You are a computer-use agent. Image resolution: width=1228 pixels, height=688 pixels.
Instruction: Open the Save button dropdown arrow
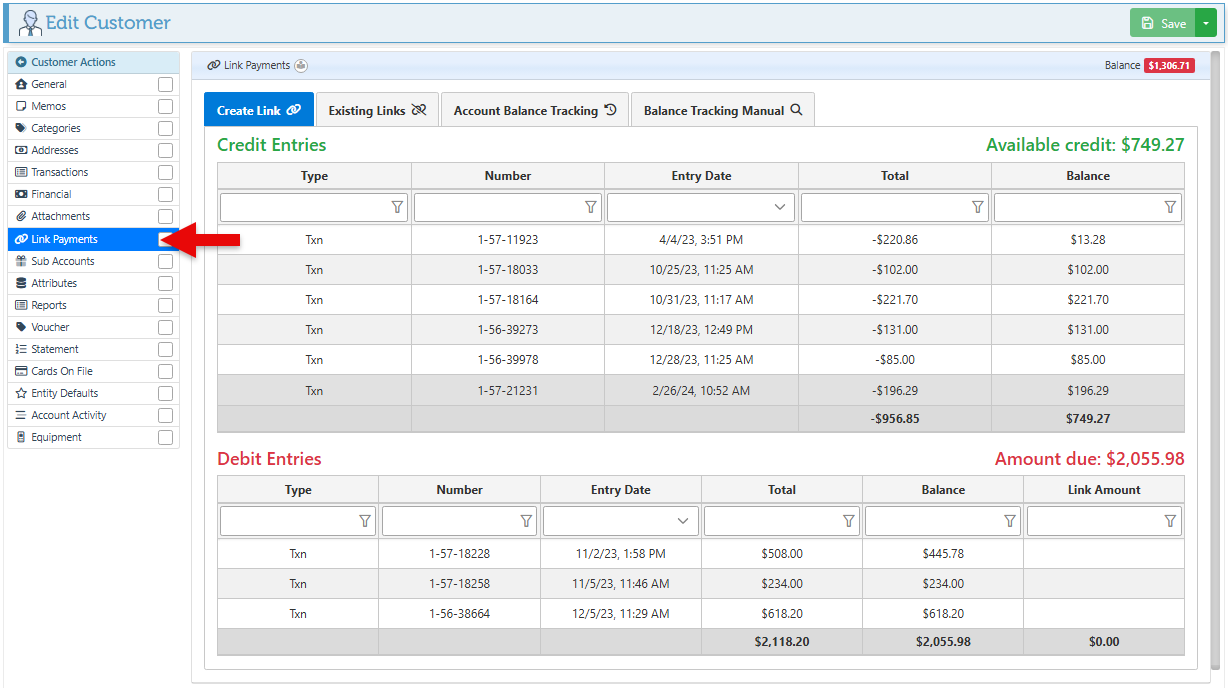(1206, 23)
